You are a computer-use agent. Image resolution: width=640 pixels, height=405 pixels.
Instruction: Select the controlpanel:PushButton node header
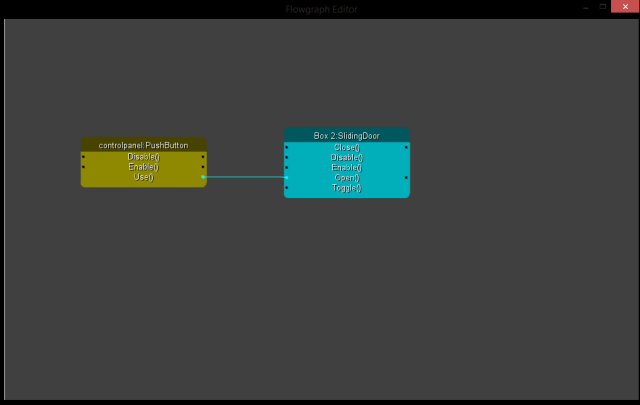point(143,145)
